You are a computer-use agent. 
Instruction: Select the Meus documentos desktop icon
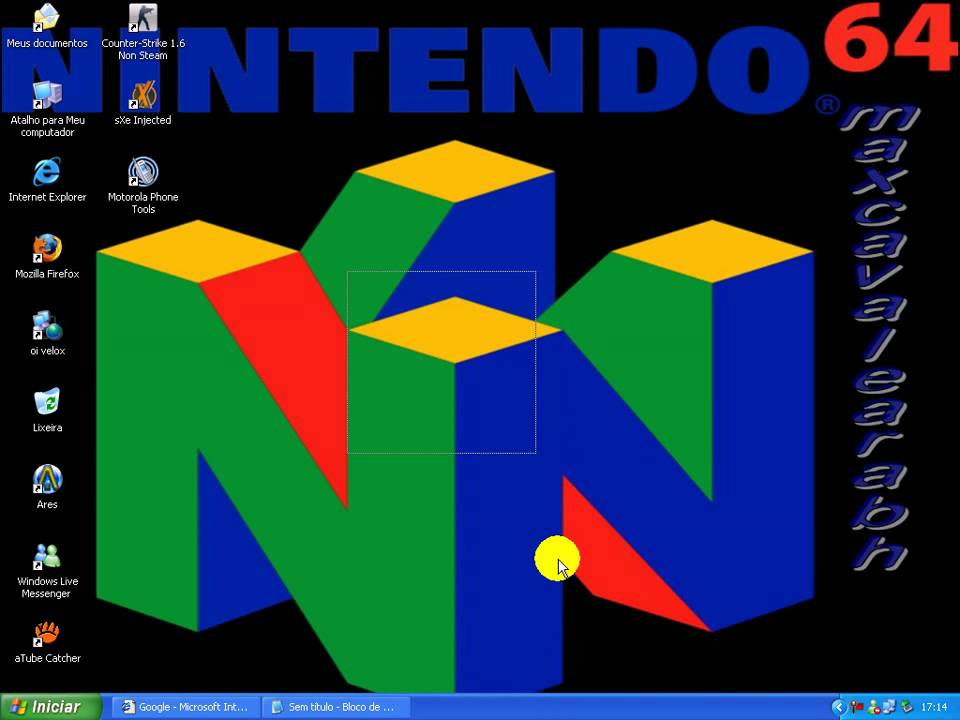(x=47, y=26)
